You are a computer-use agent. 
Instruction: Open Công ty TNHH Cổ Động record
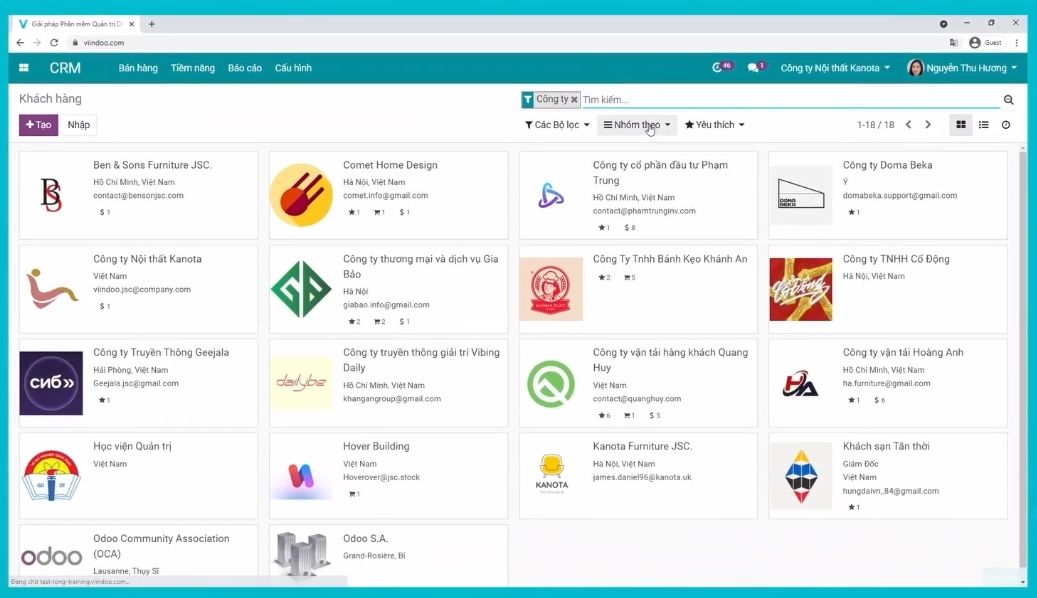(887, 289)
